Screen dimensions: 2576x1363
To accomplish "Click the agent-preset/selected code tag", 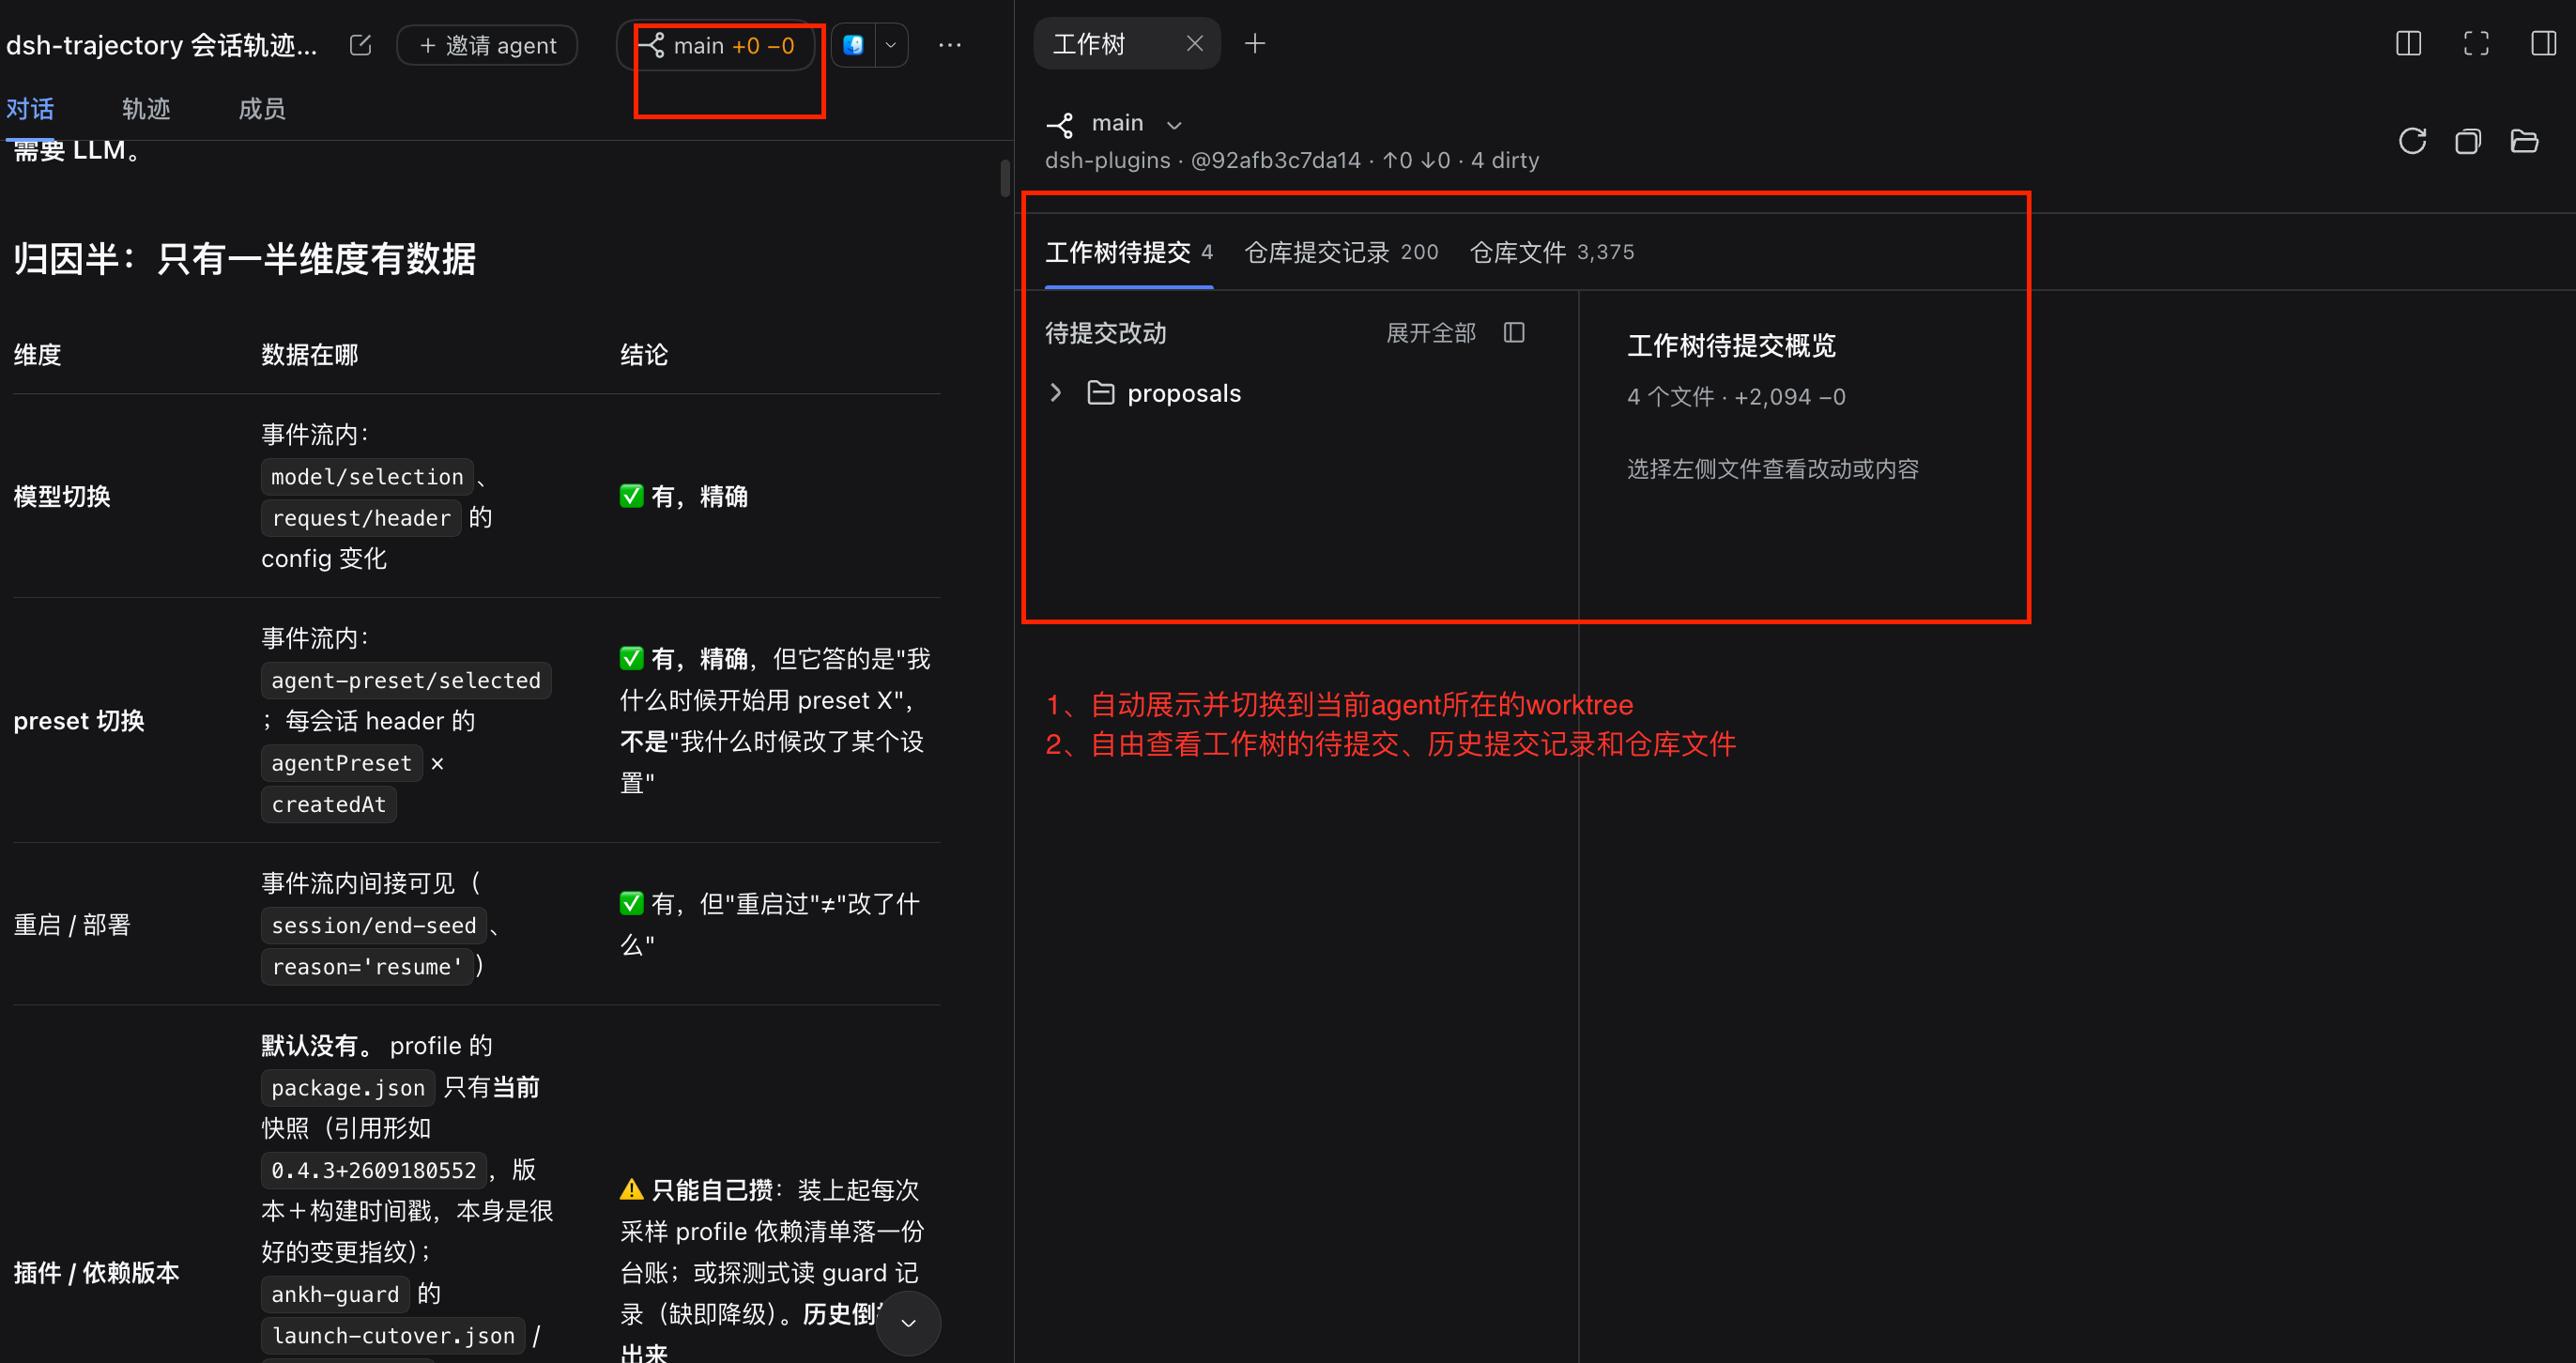I will pos(405,680).
